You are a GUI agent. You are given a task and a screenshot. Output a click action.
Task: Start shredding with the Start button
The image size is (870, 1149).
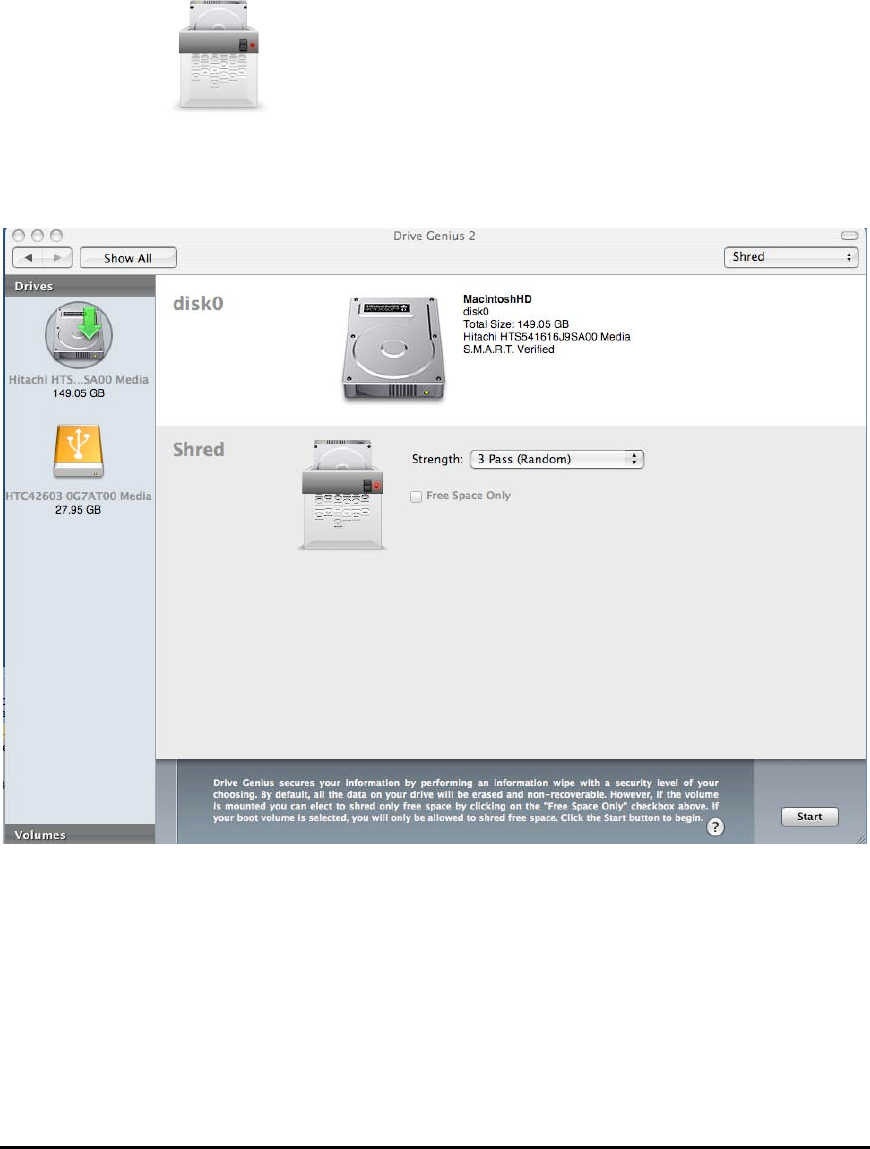pyautogui.click(x=810, y=816)
